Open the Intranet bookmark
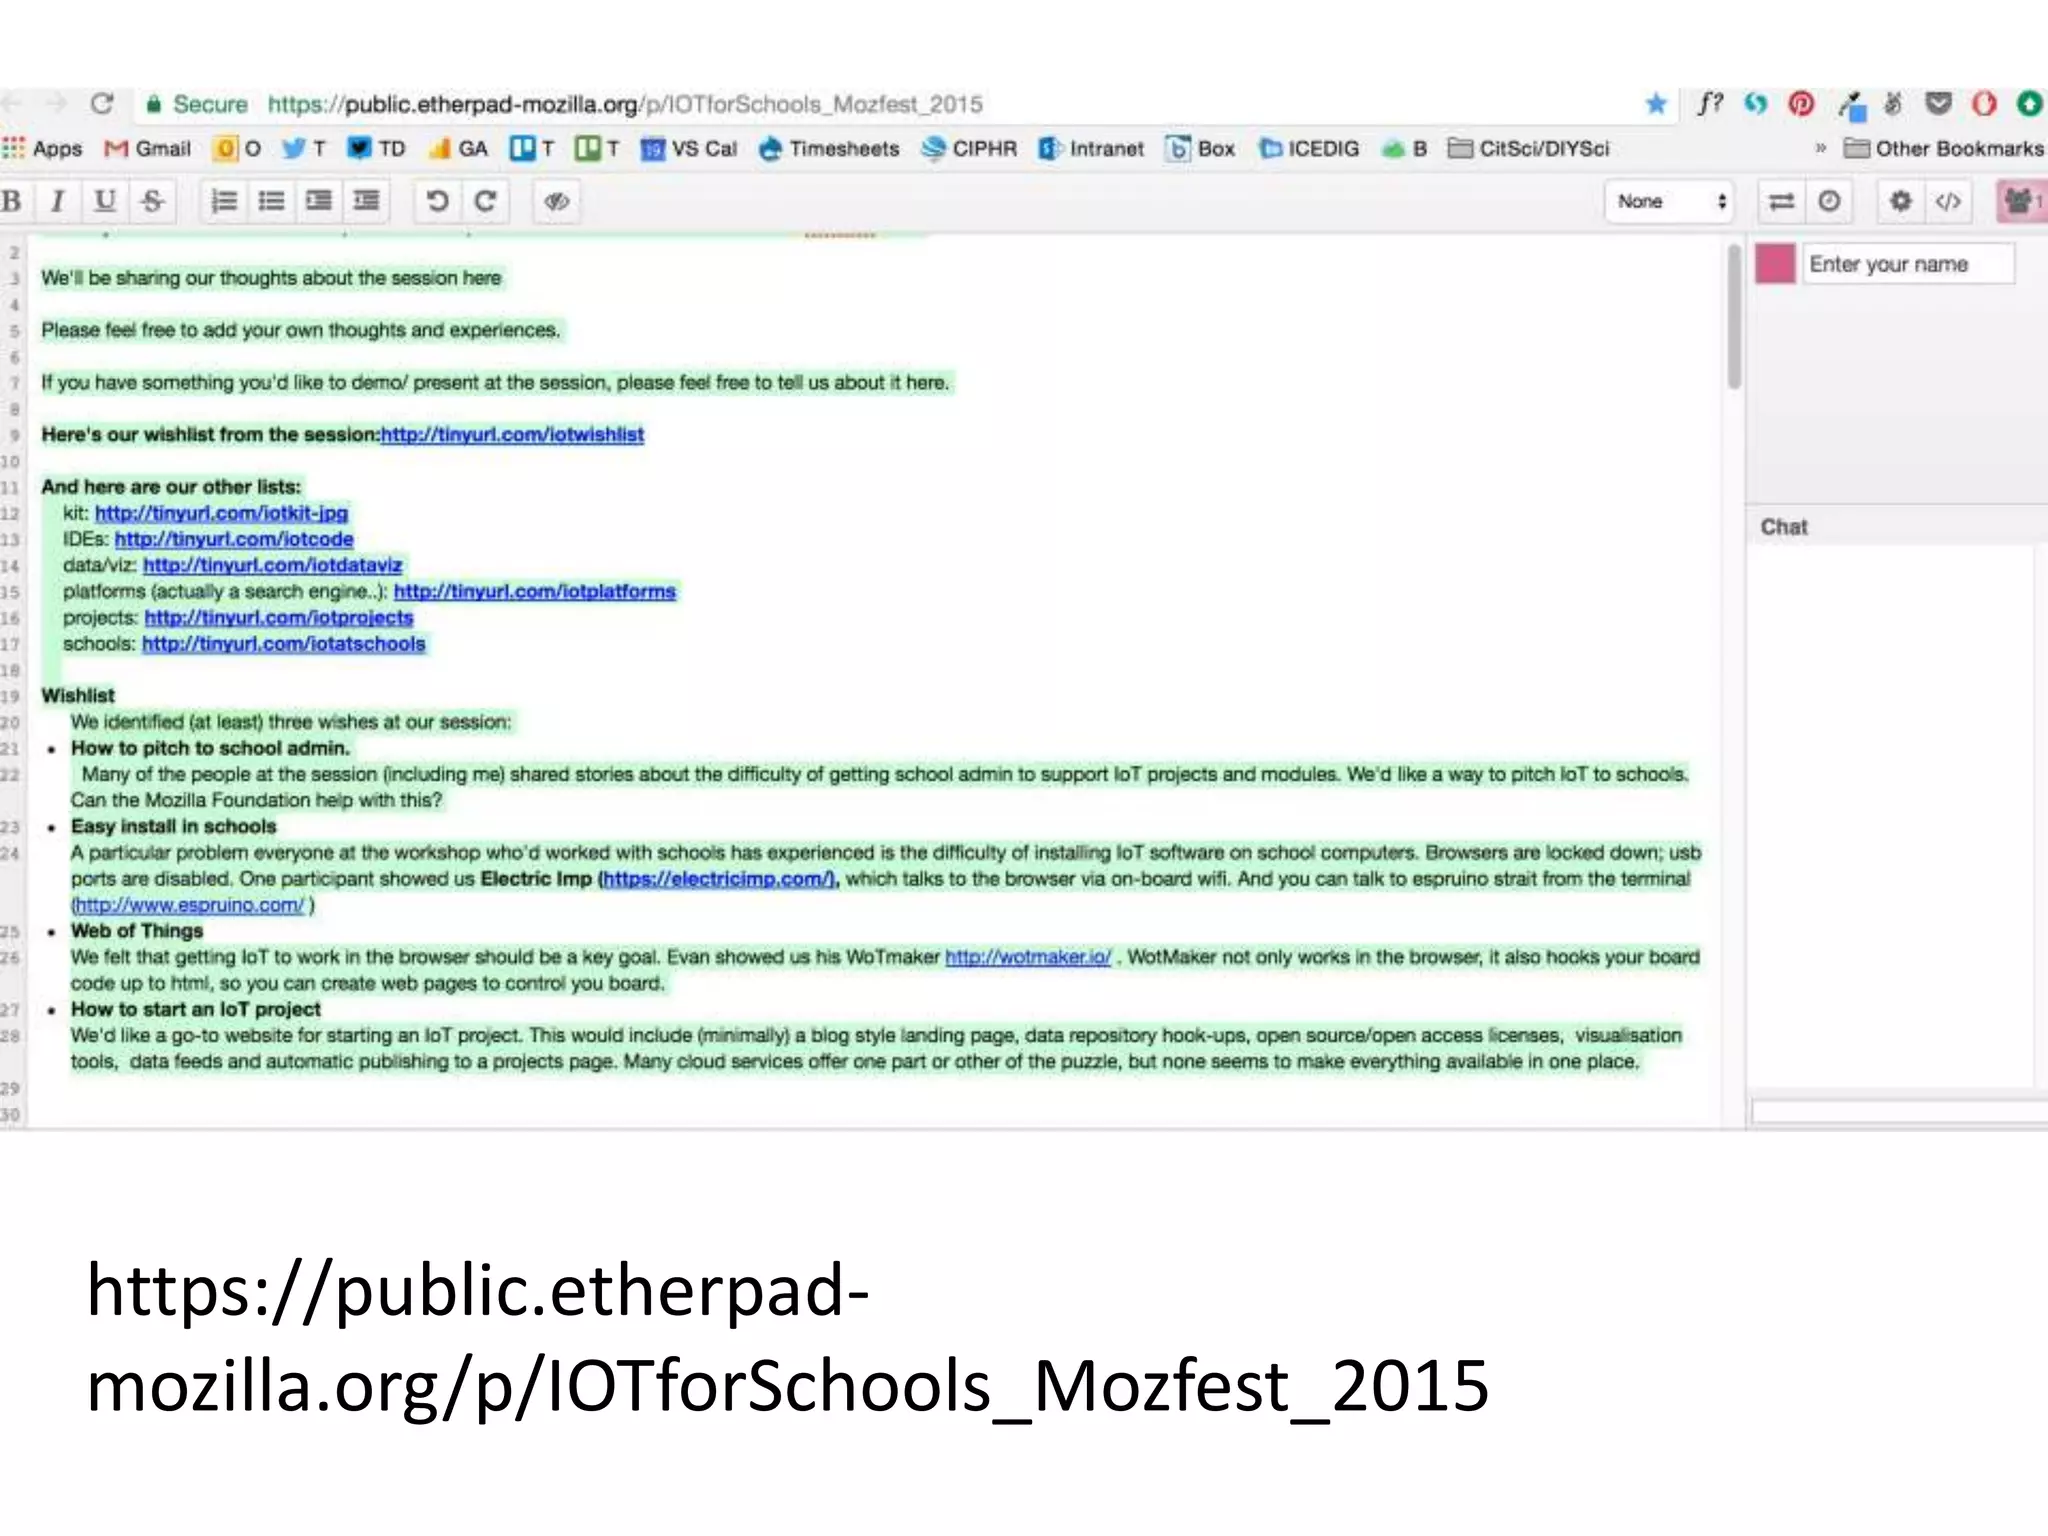The image size is (2048, 1536). tap(1091, 149)
